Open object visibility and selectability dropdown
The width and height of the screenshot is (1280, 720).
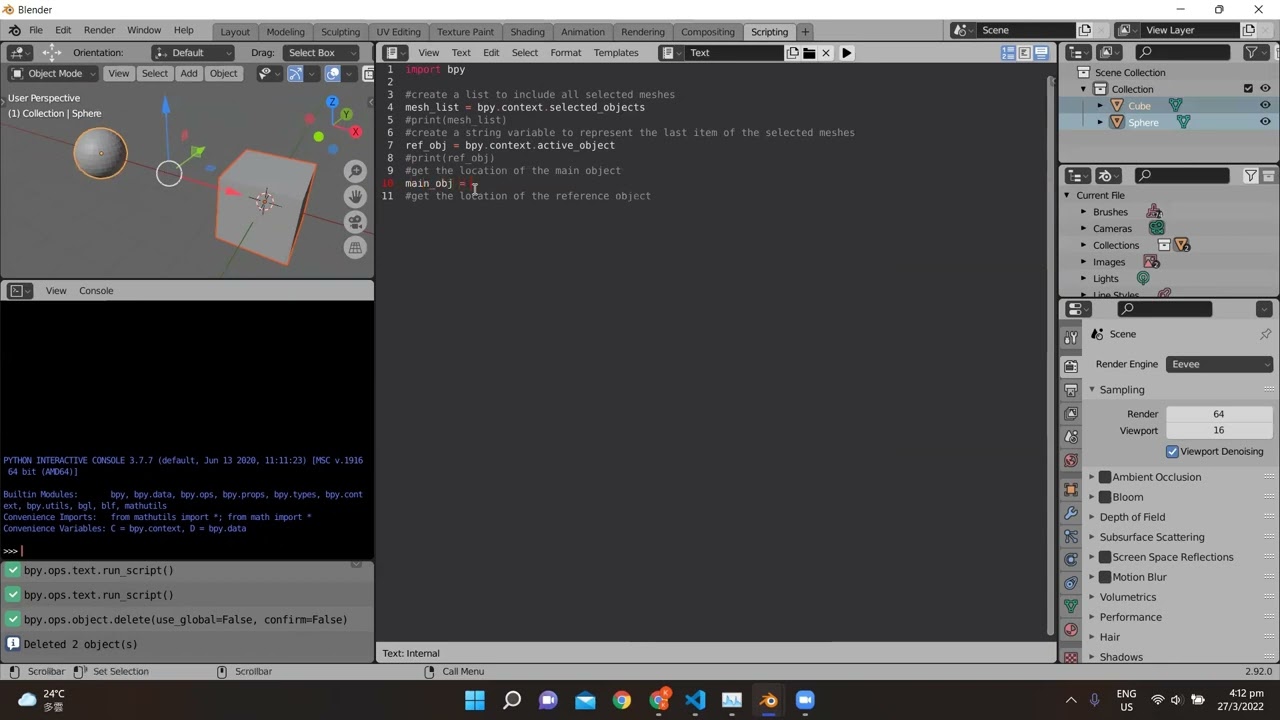coord(268,73)
